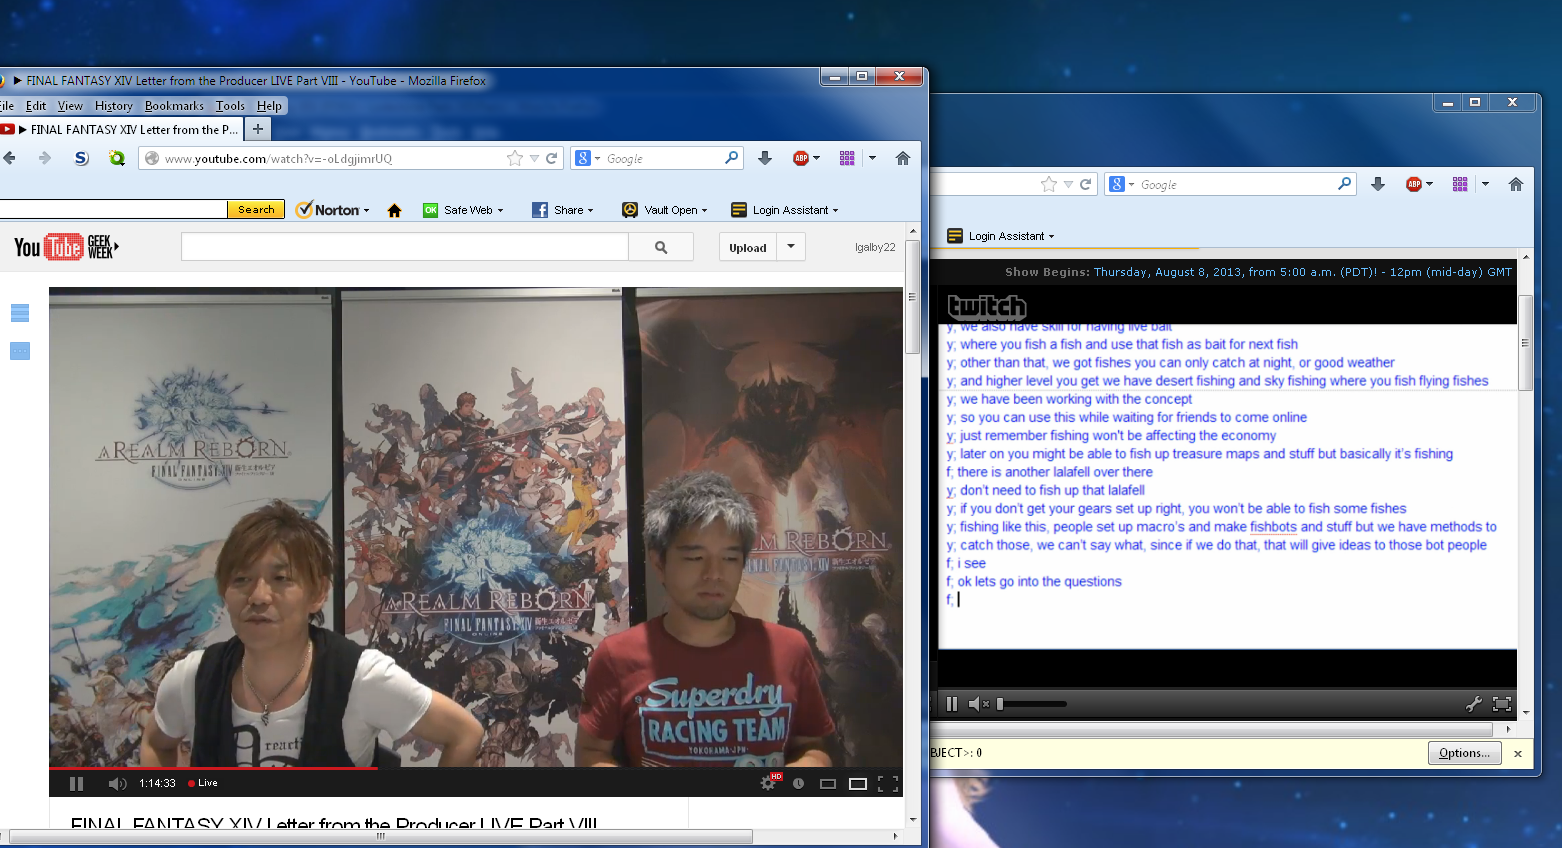1562x848 pixels.
Task: Click the Firefox home icon in Twitch window
Action: [x=1515, y=184]
